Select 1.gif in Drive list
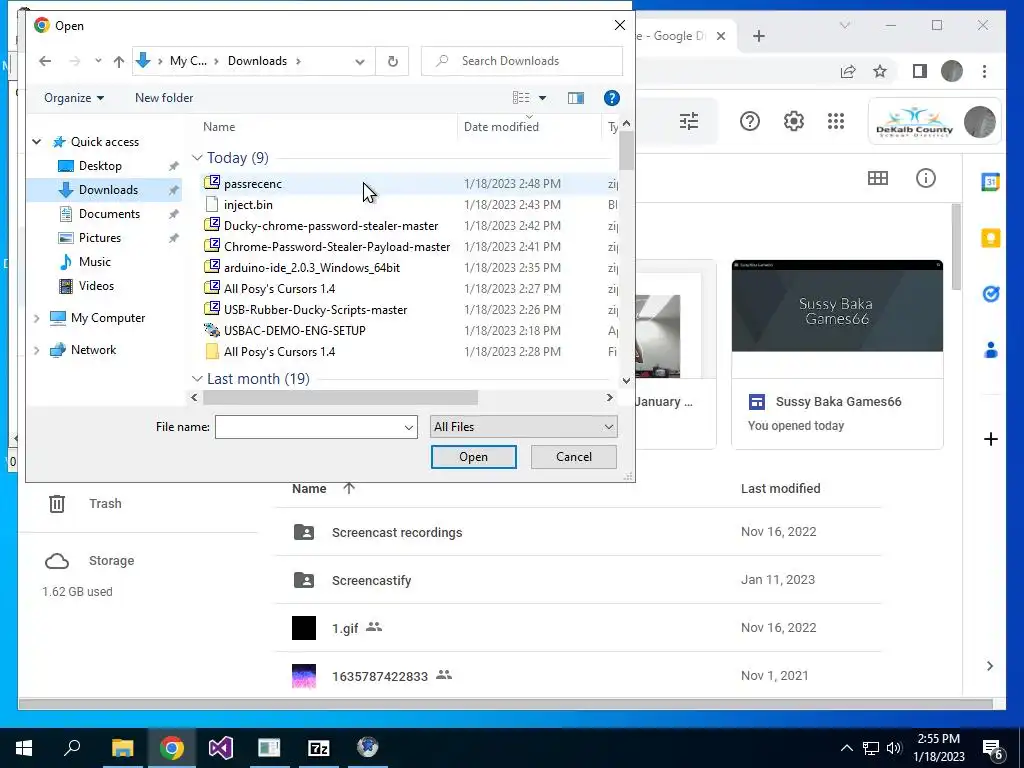This screenshot has height=768, width=1024. (345, 628)
